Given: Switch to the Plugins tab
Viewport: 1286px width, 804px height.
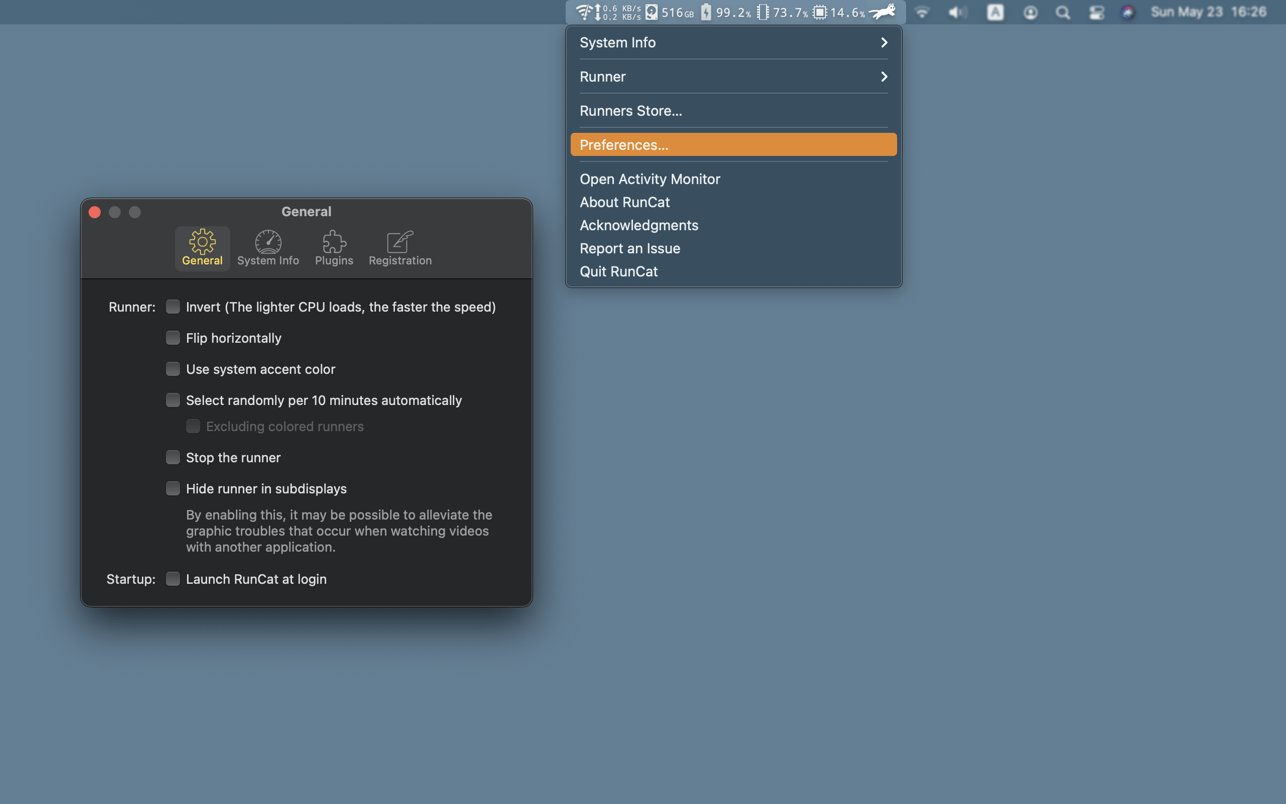Looking at the screenshot, I should (334, 248).
